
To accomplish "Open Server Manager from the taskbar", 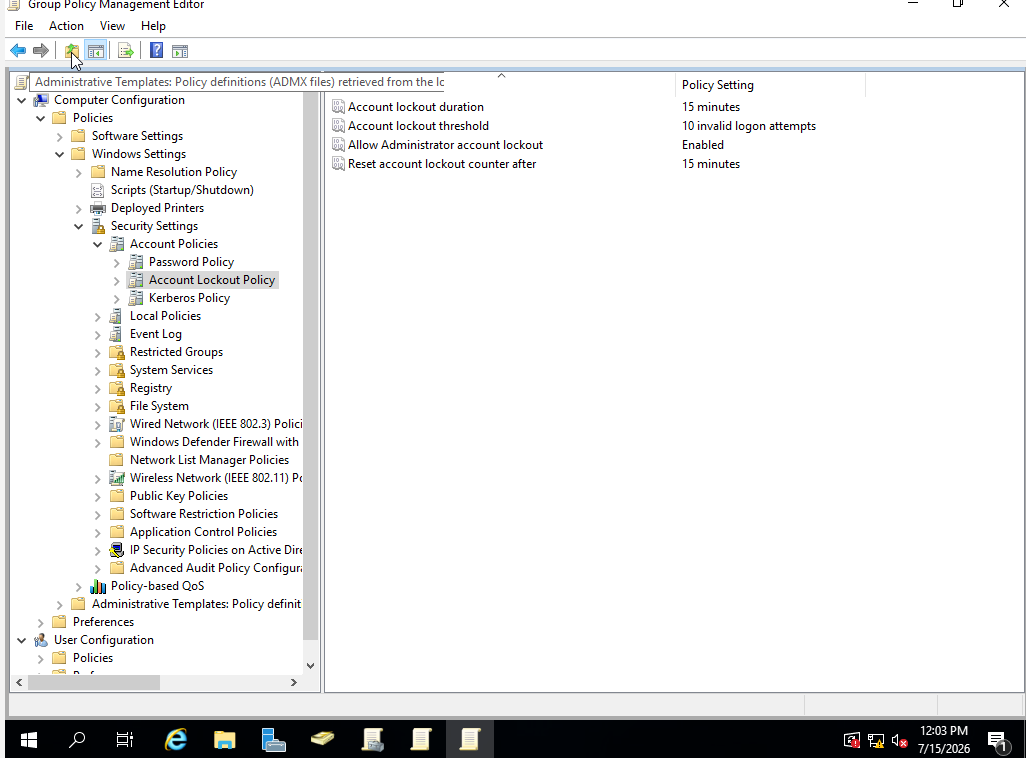I will coord(274,740).
